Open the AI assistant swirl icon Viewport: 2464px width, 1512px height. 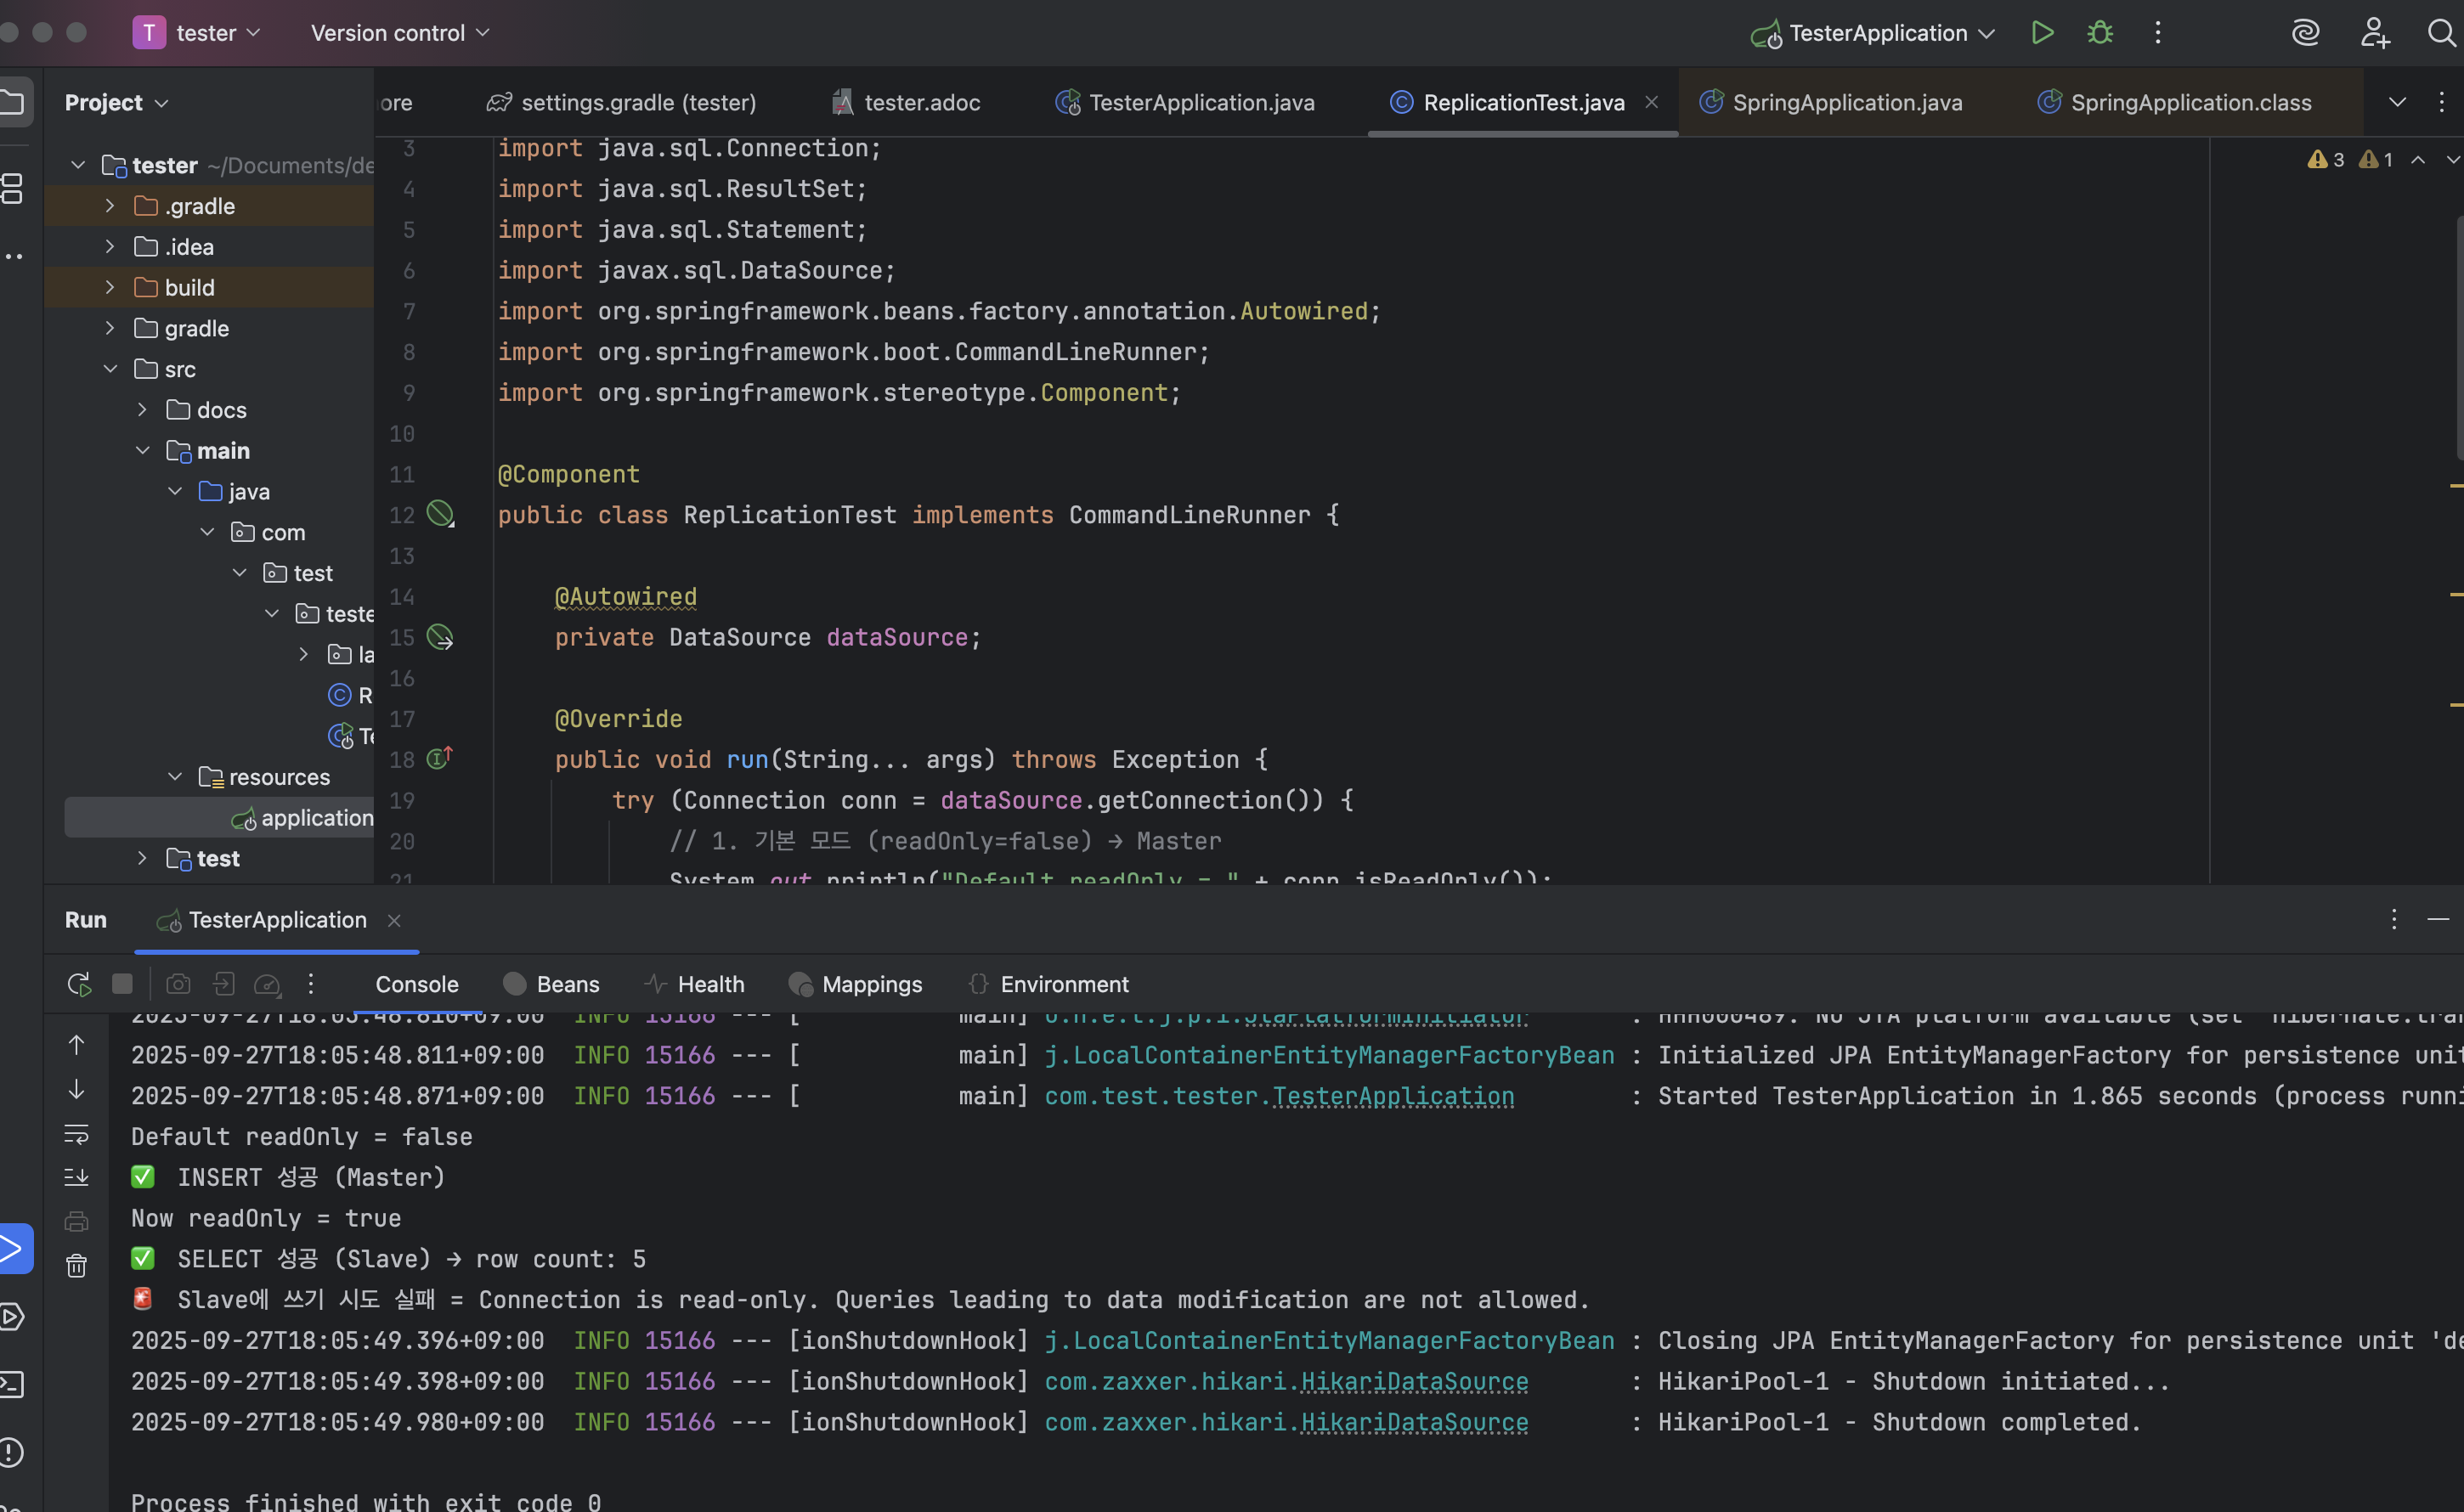point(2305,33)
